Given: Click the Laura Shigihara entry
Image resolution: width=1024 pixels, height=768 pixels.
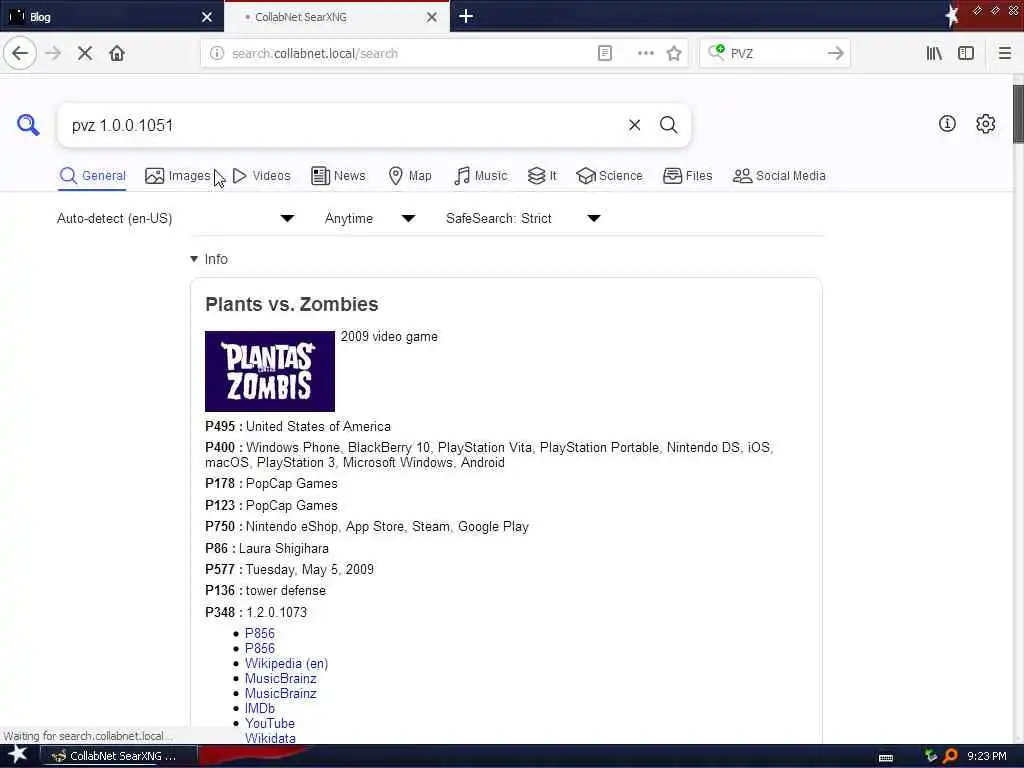Looking at the screenshot, I should pos(283,548).
